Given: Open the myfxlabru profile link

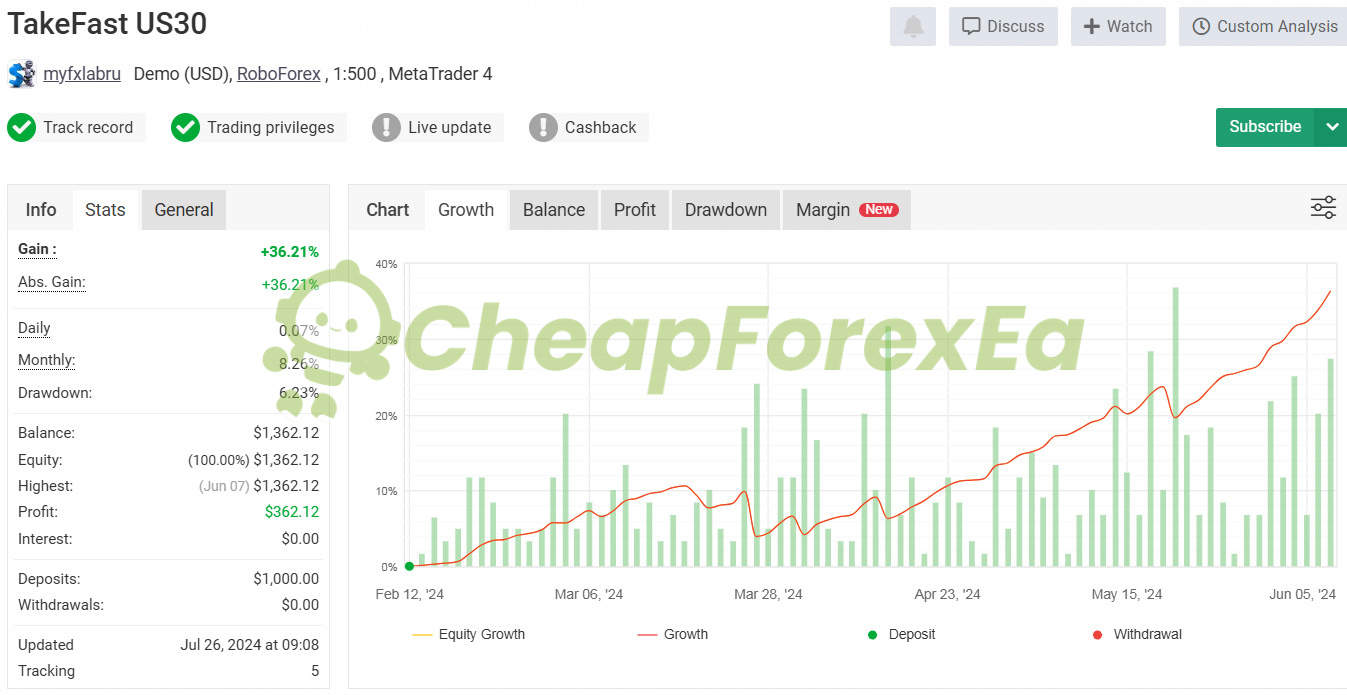Looking at the screenshot, I should click(82, 74).
